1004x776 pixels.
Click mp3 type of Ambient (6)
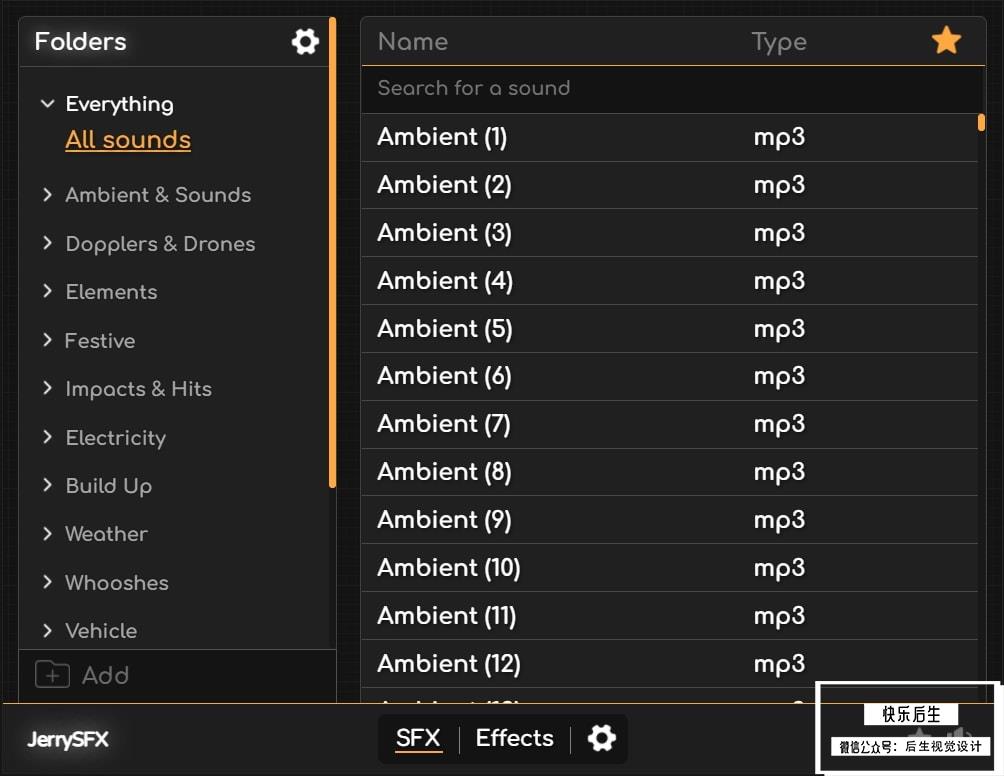point(779,377)
